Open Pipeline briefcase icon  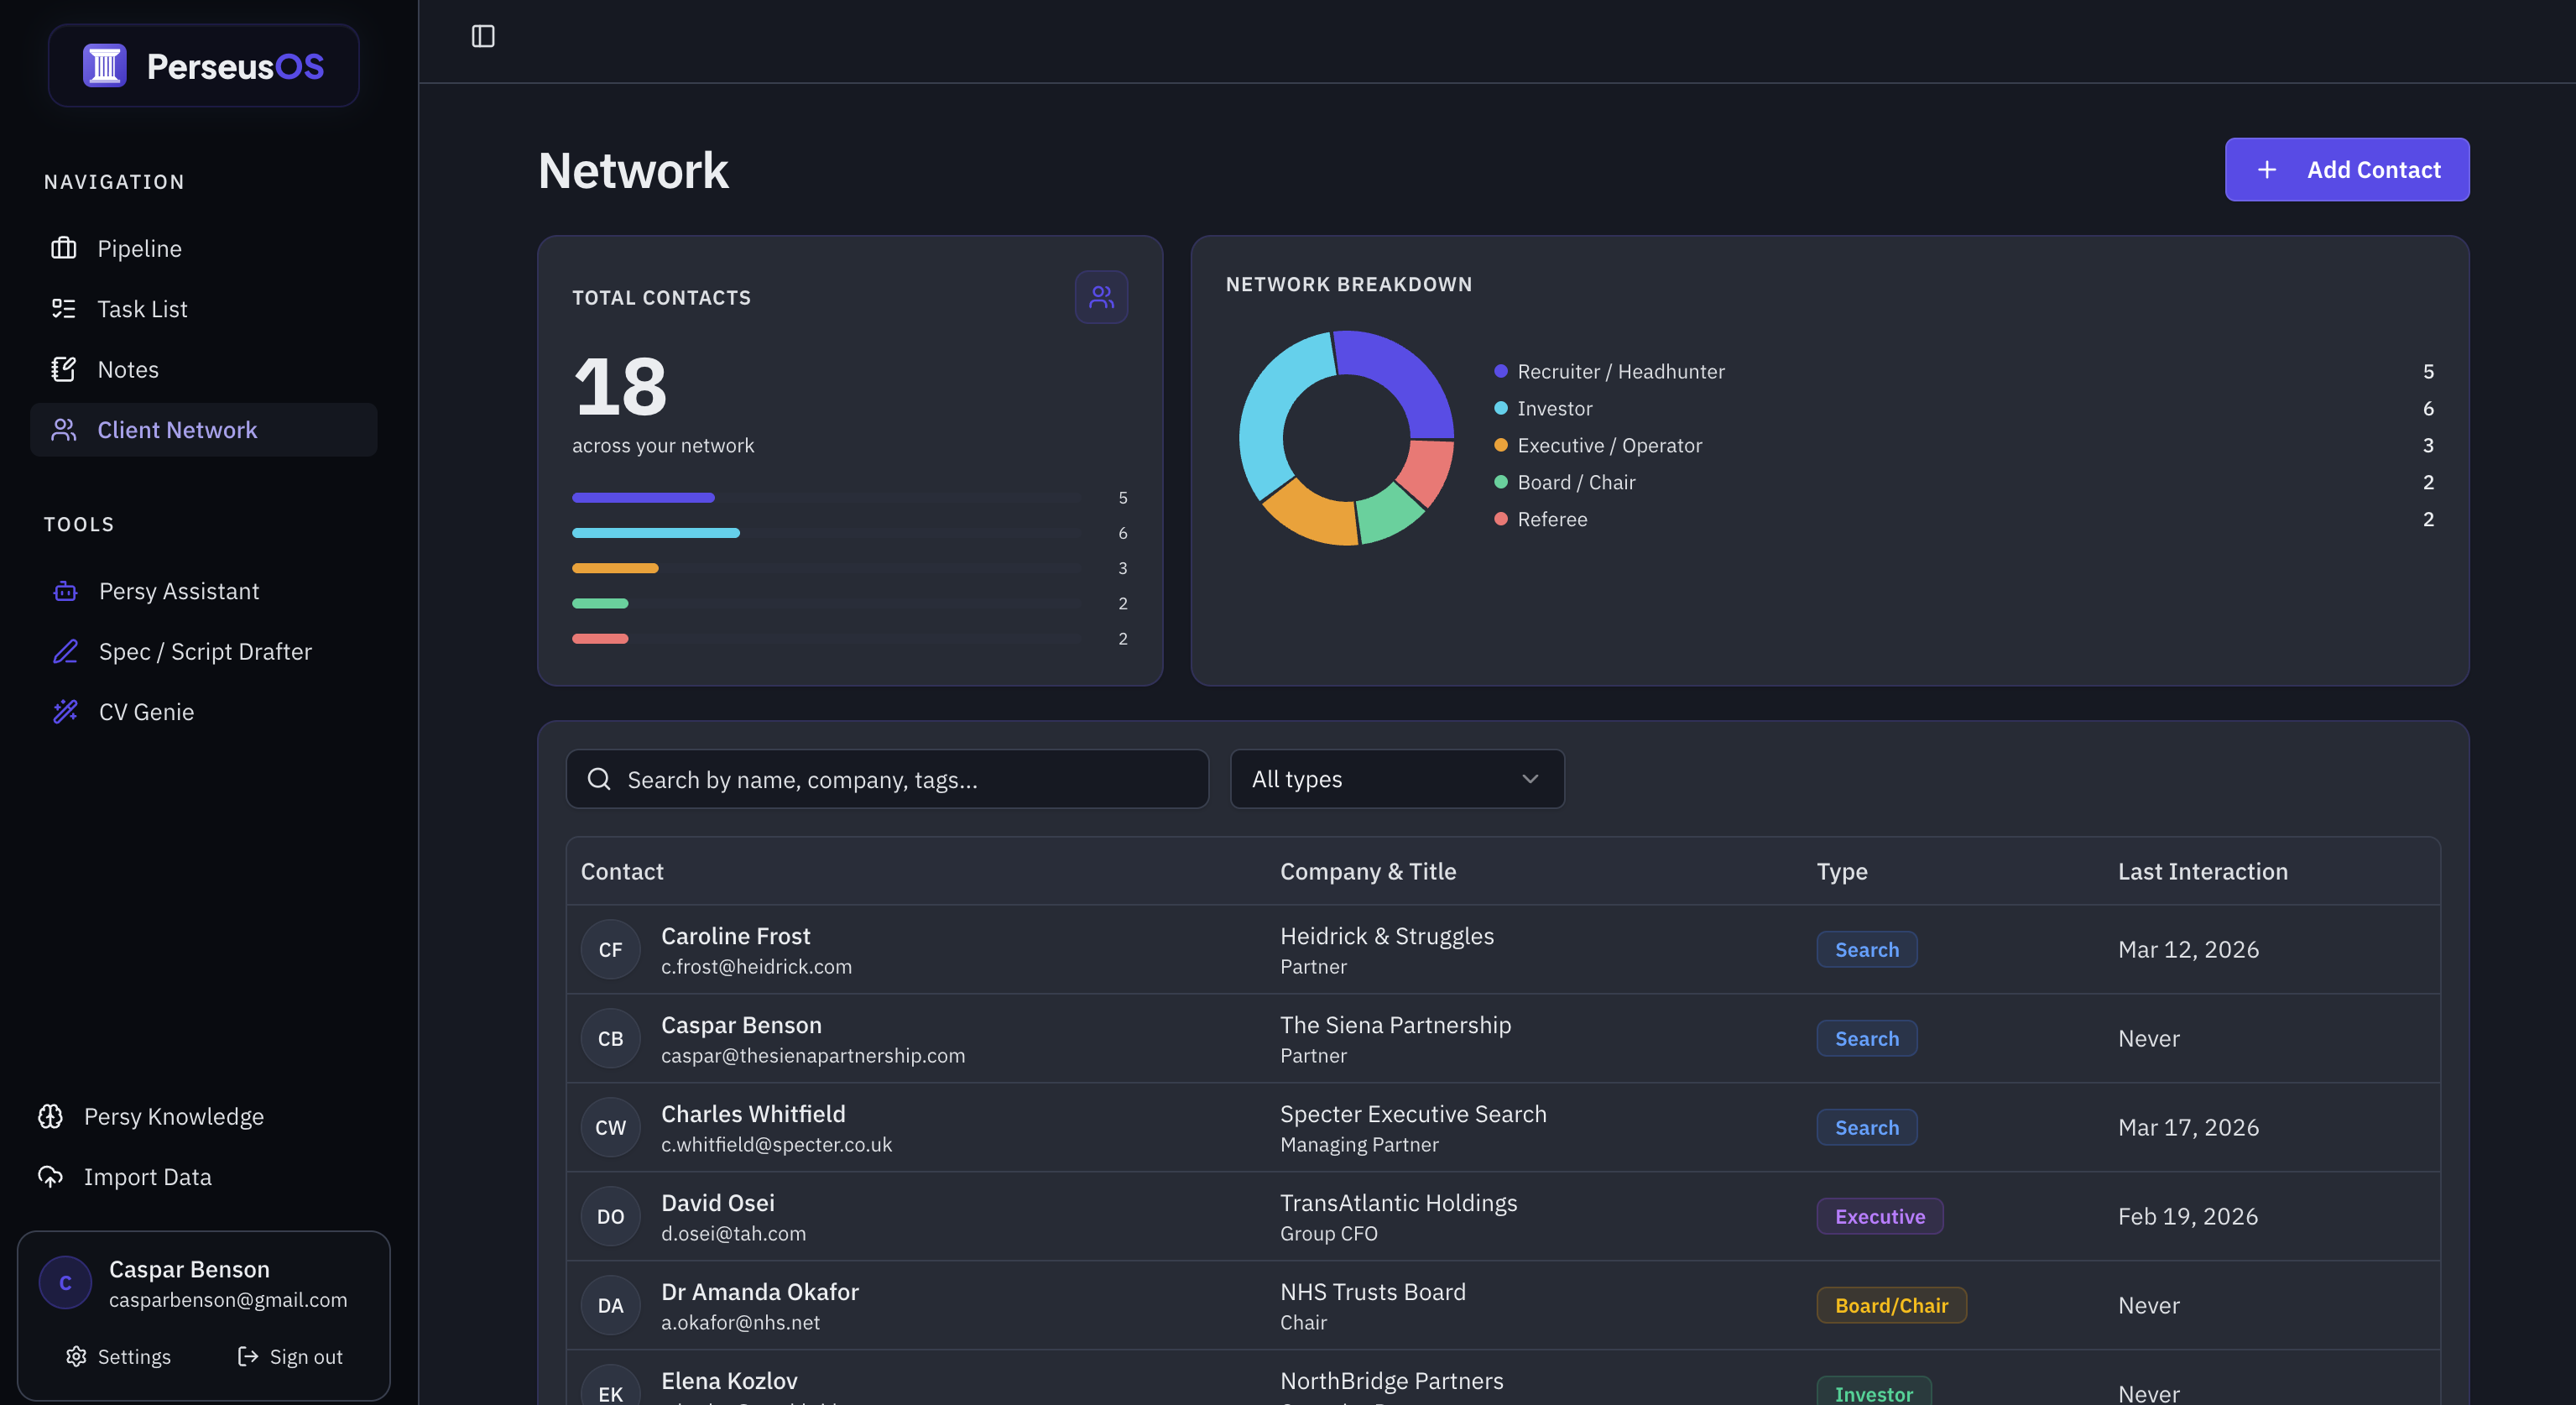[64, 248]
